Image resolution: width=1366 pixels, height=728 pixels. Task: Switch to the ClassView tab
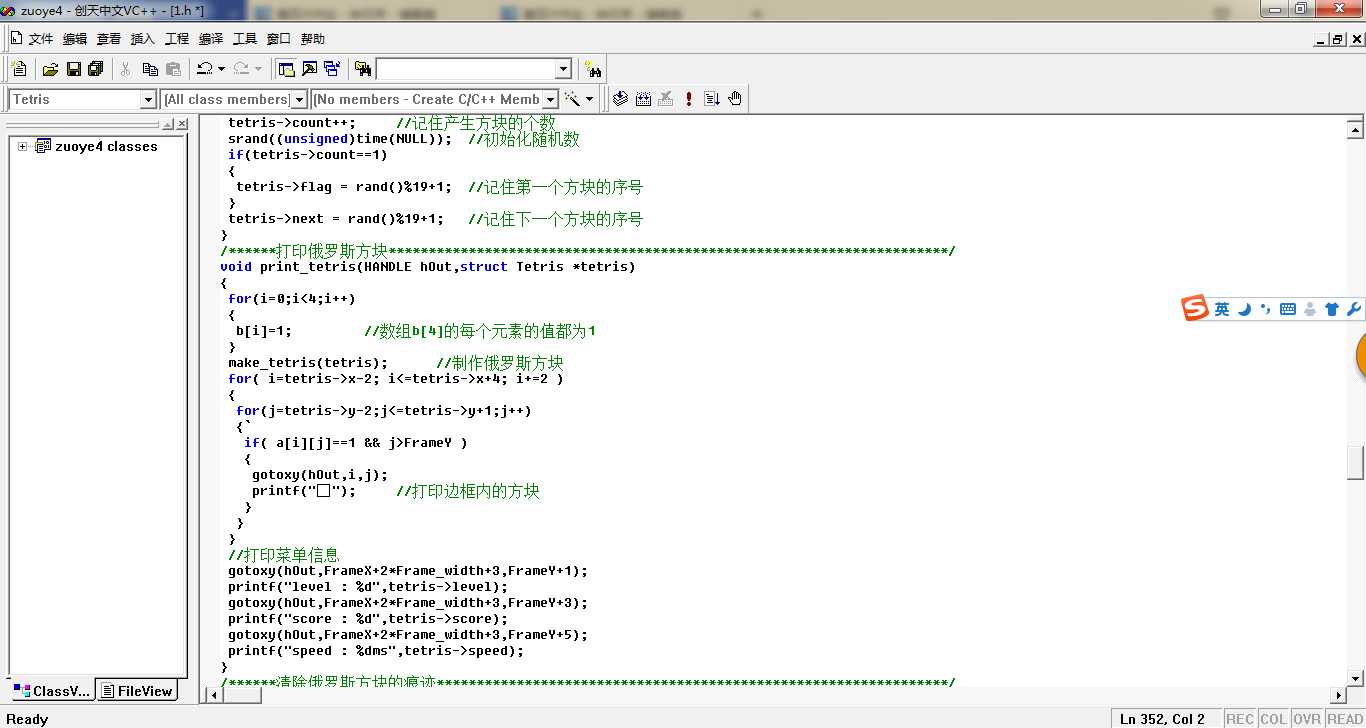tap(51, 691)
